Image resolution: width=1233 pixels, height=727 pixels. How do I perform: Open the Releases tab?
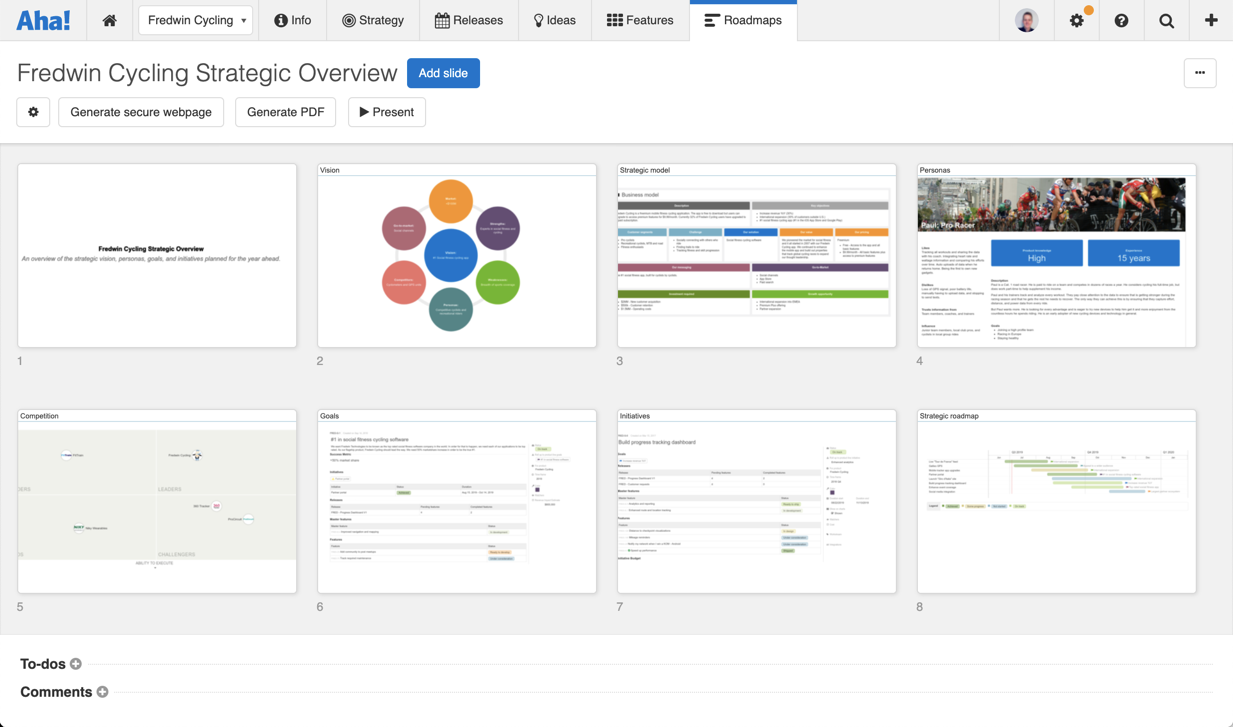click(x=469, y=20)
